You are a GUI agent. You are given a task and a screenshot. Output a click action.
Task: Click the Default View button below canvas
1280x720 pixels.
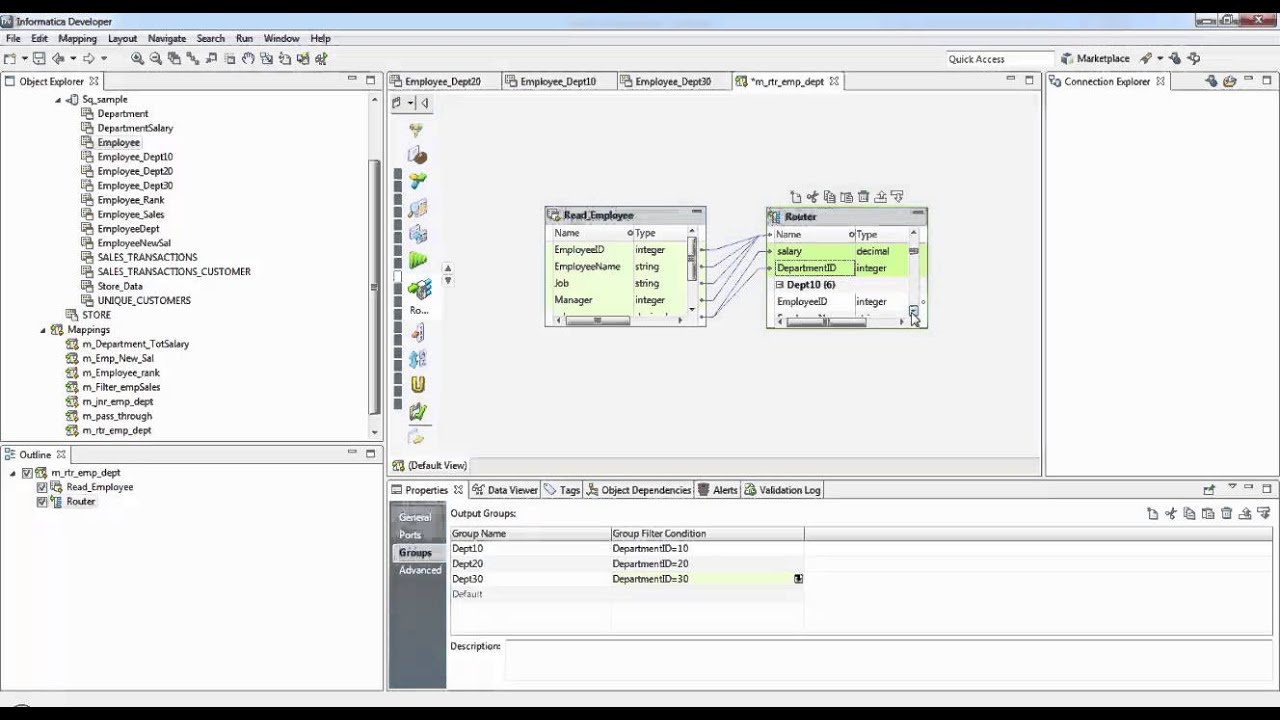coord(430,466)
